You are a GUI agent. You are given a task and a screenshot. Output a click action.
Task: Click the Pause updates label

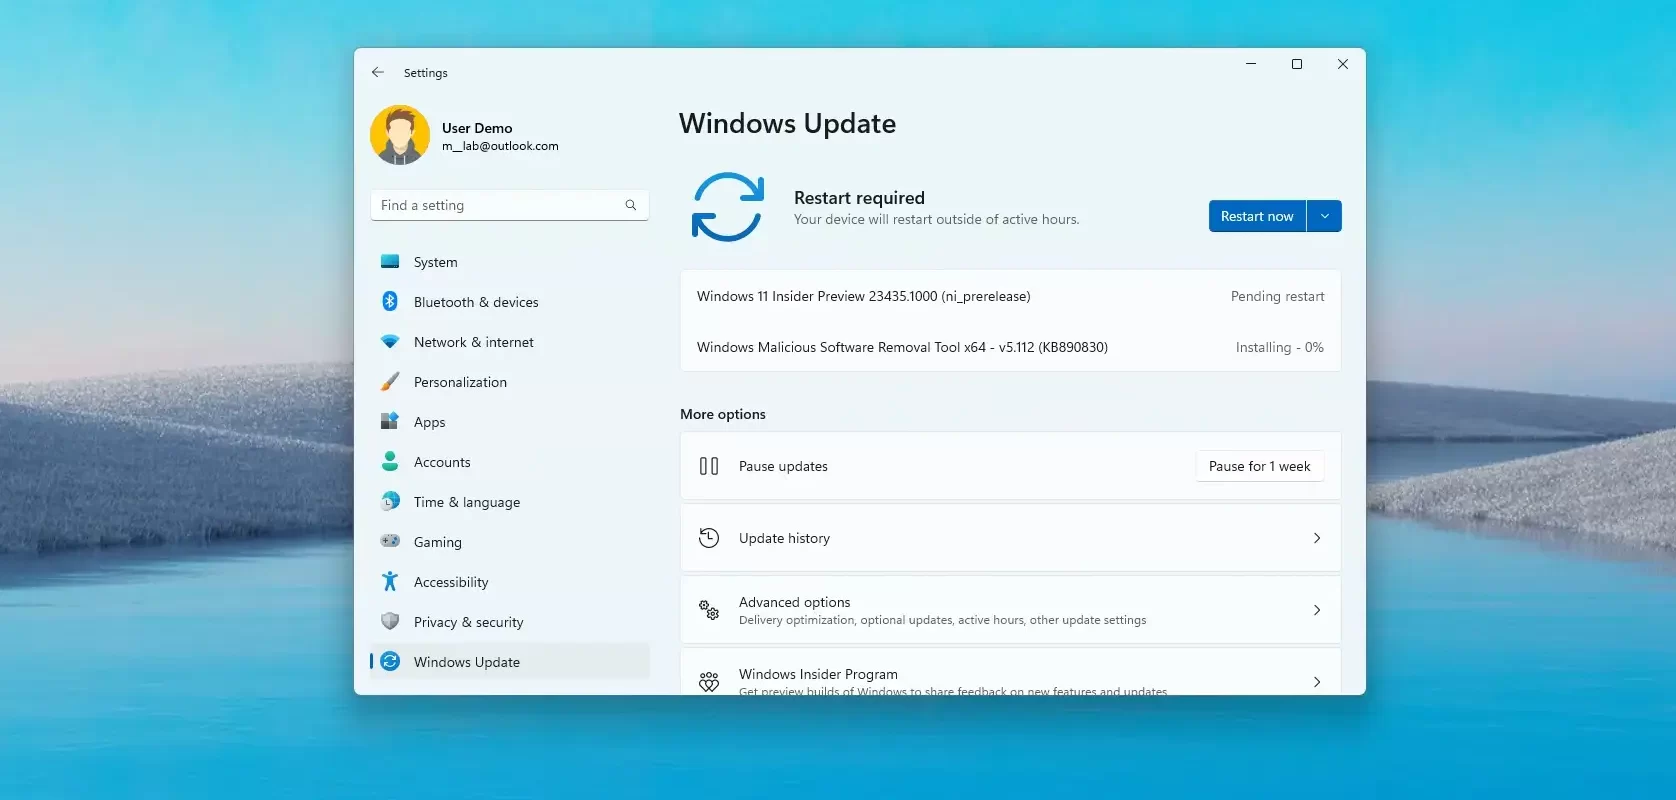coord(783,466)
